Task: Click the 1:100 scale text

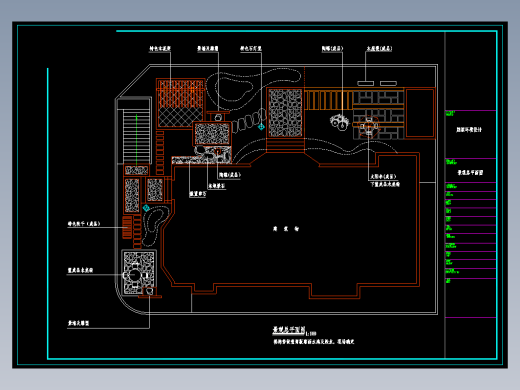Action: pos(311,333)
